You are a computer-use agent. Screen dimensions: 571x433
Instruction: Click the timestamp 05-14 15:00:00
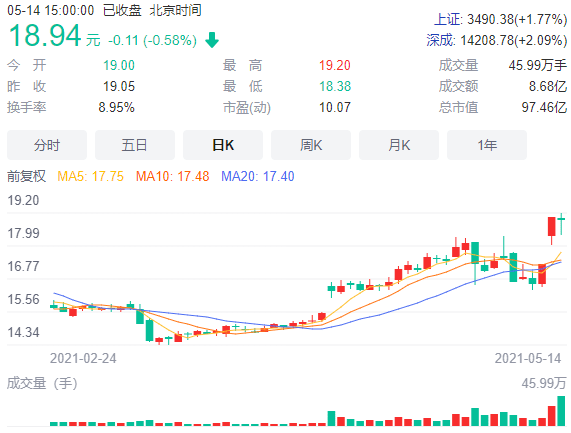click(51, 10)
